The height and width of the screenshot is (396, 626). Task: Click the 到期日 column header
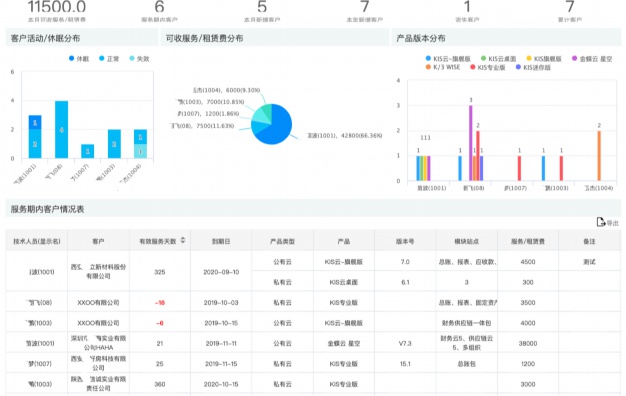tap(221, 241)
